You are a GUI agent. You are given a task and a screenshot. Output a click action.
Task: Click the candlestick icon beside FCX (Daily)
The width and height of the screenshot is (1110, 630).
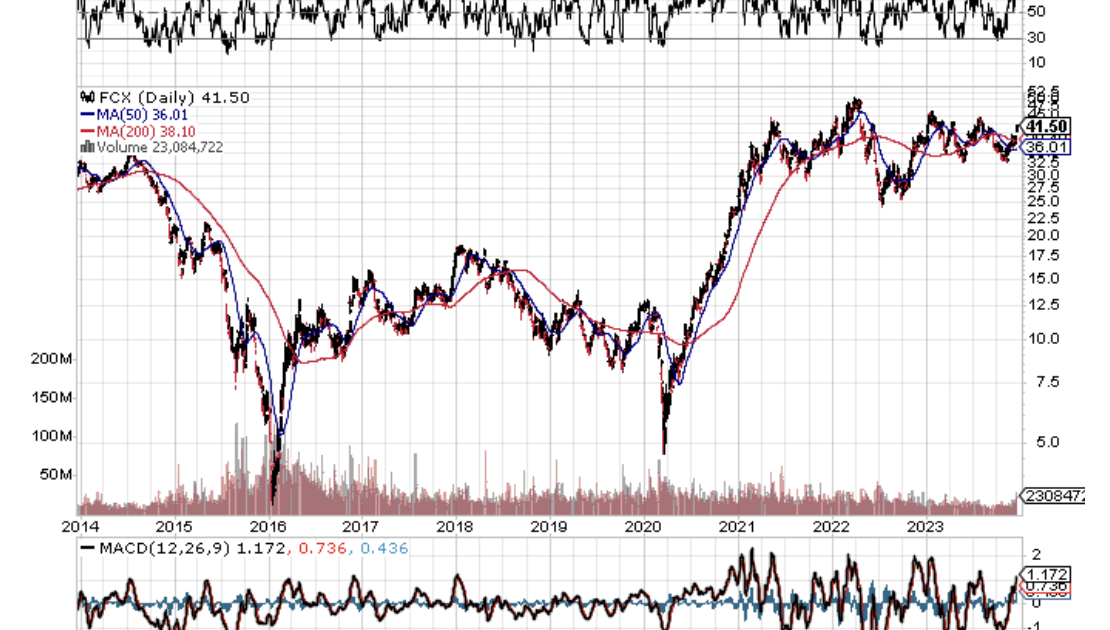(88, 97)
